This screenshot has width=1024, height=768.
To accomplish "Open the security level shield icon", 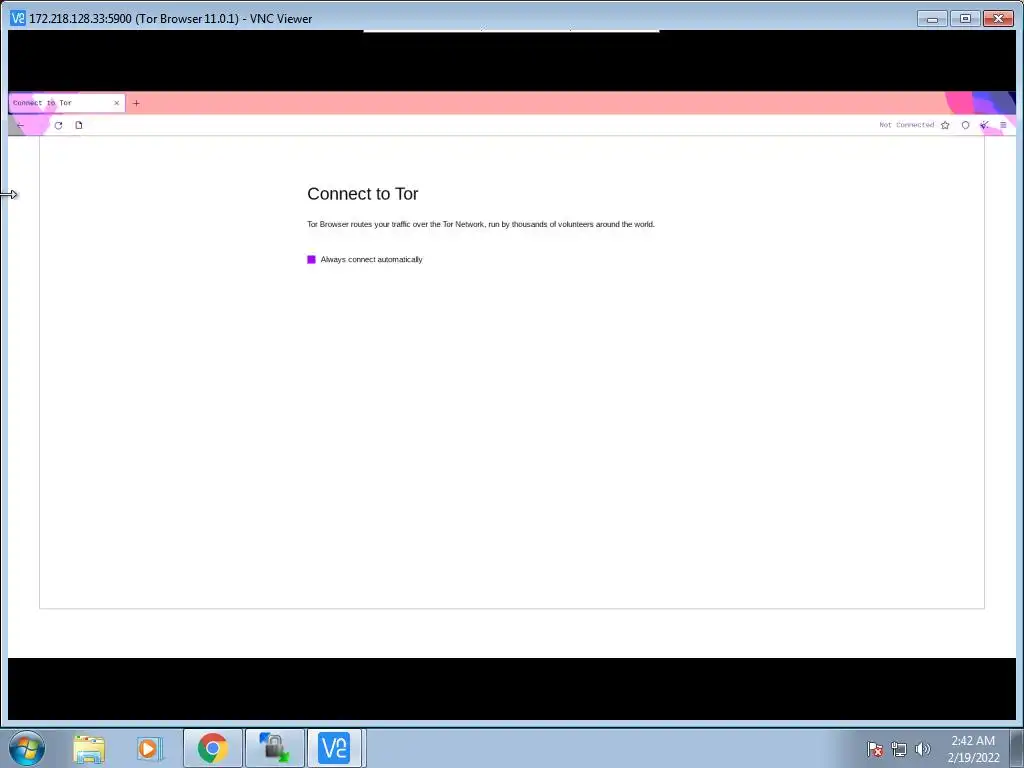I will pos(965,125).
